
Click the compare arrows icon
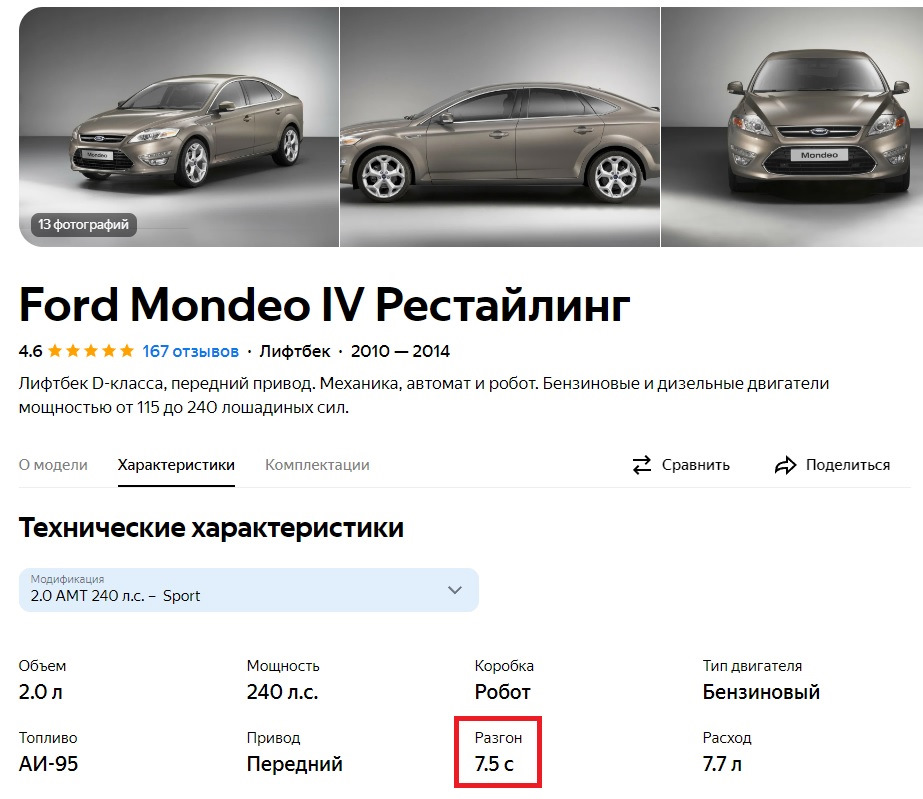pyautogui.click(x=642, y=465)
